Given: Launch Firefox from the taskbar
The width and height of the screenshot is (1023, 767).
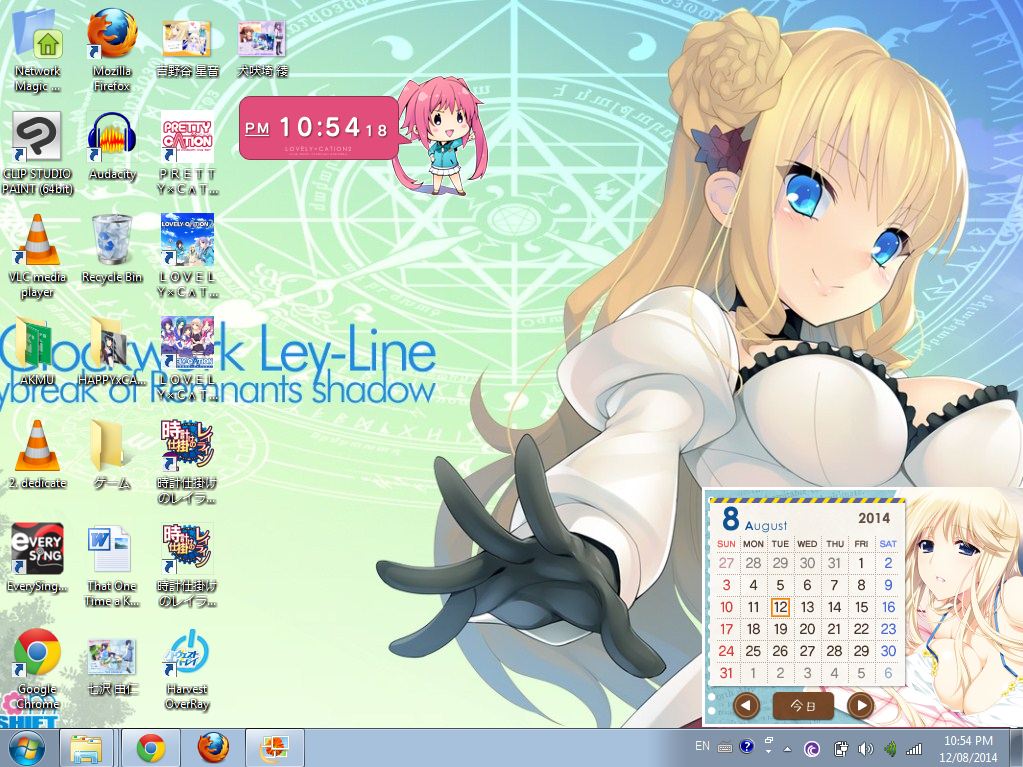Looking at the screenshot, I should tap(213, 748).
